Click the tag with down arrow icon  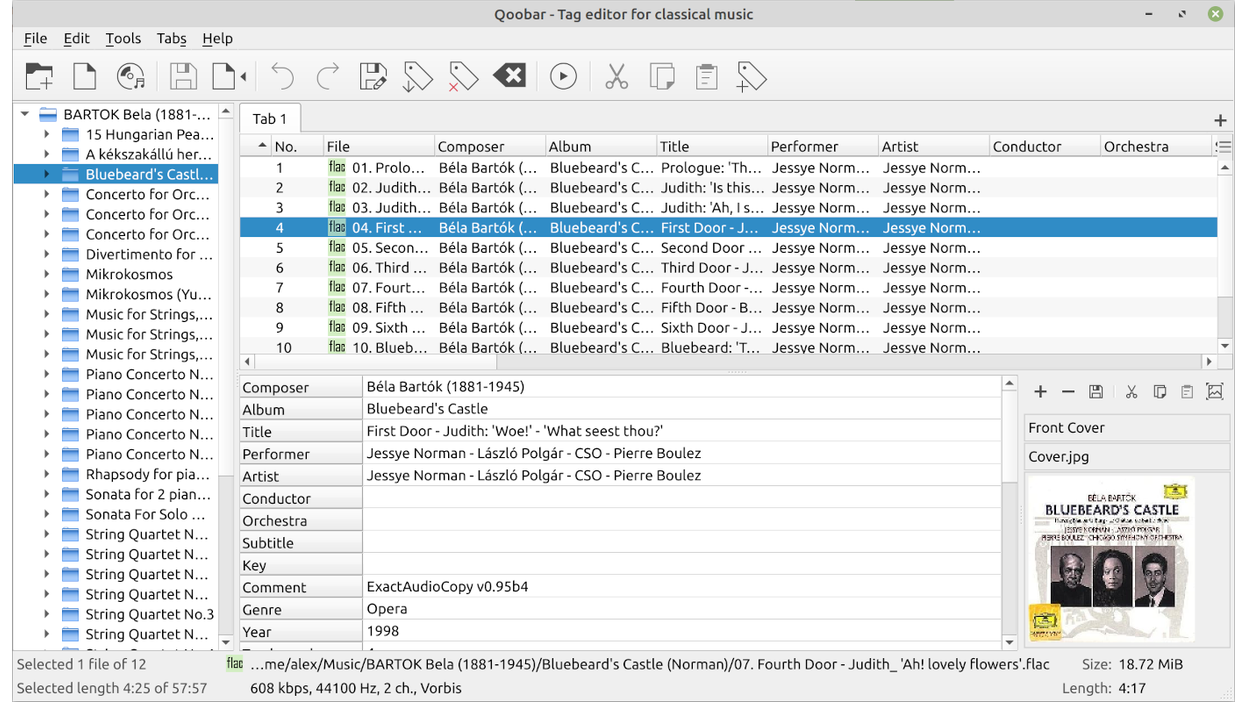click(x=417, y=77)
